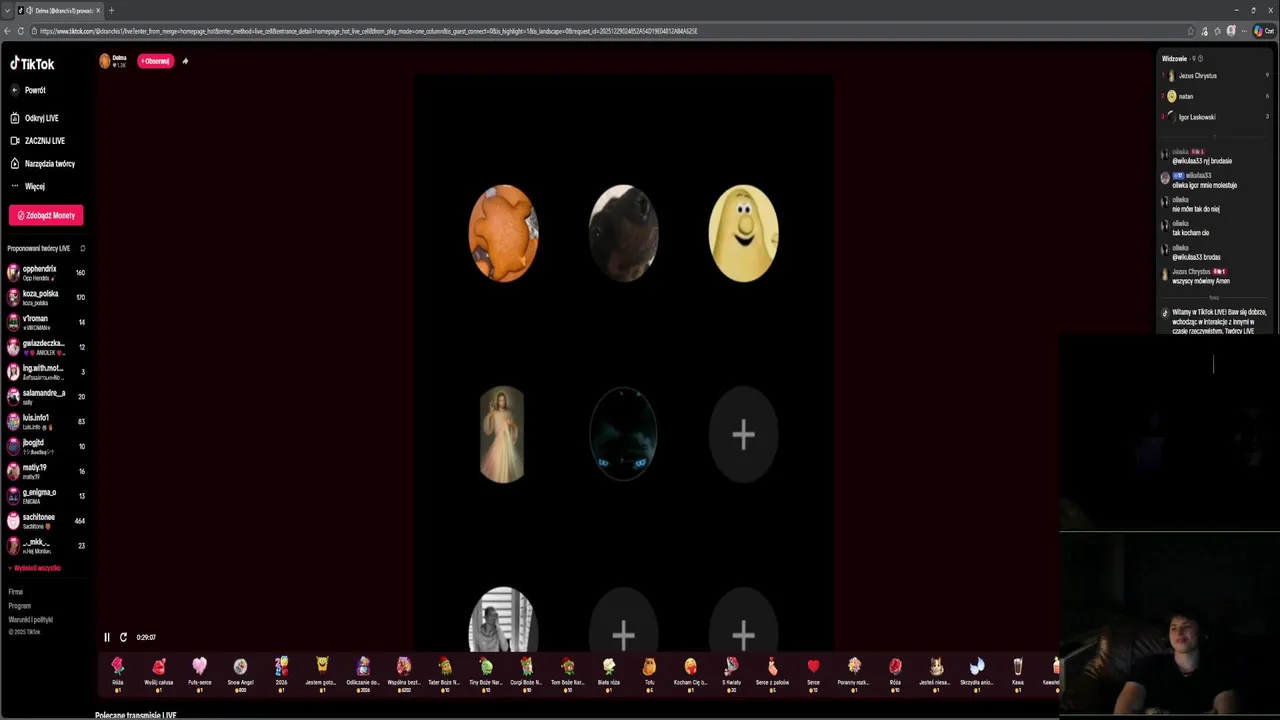Send the Kawa gift

pyautogui.click(x=1017, y=673)
